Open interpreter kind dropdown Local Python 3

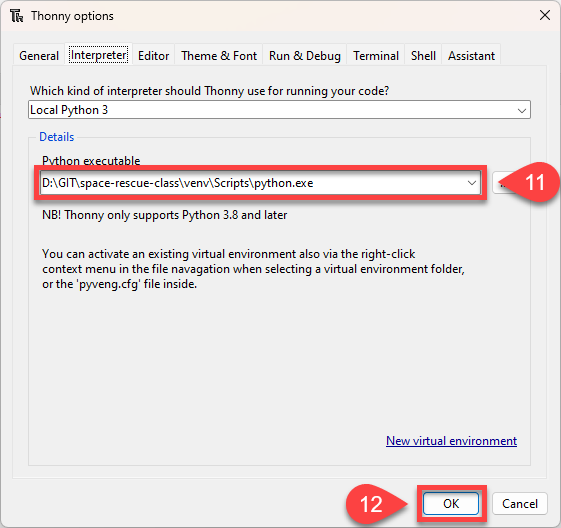279,110
